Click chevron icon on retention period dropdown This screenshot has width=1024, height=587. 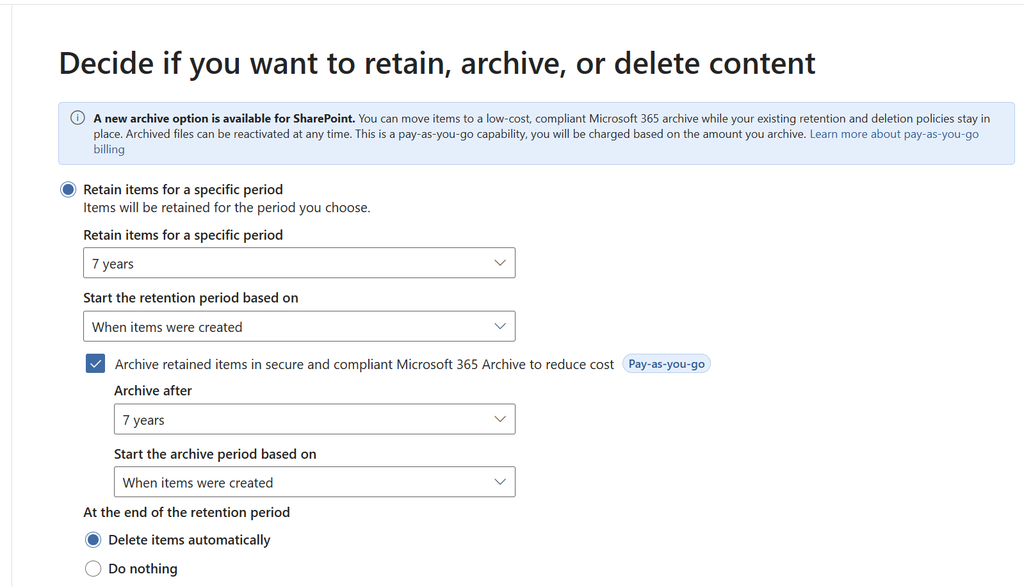tap(500, 263)
